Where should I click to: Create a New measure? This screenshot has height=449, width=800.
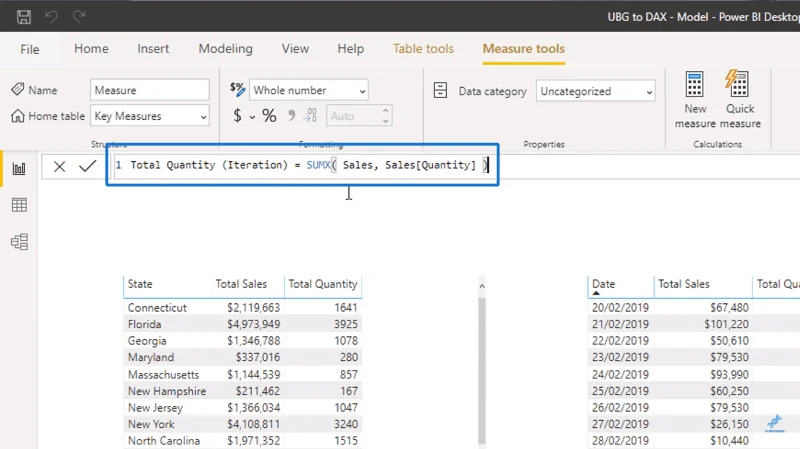(694, 99)
